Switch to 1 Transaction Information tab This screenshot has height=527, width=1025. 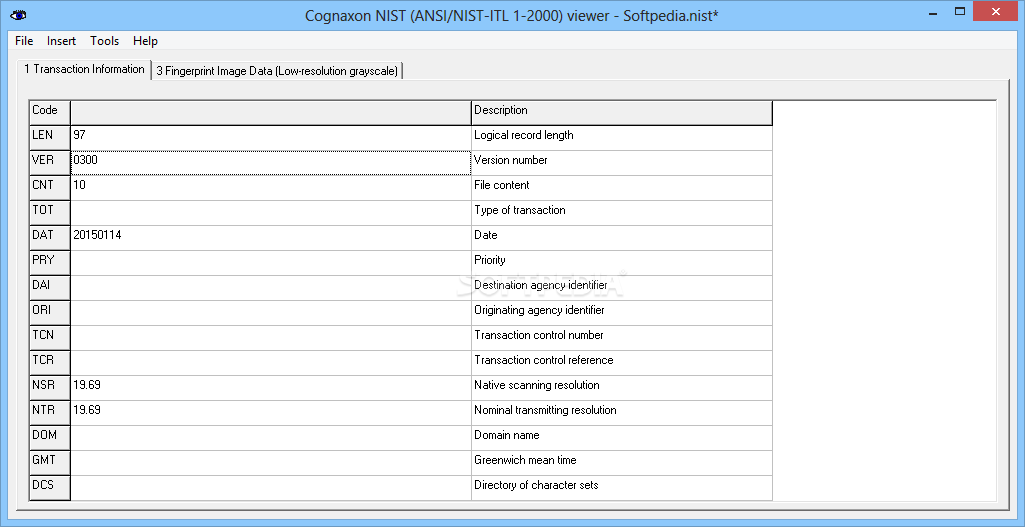pos(84,69)
